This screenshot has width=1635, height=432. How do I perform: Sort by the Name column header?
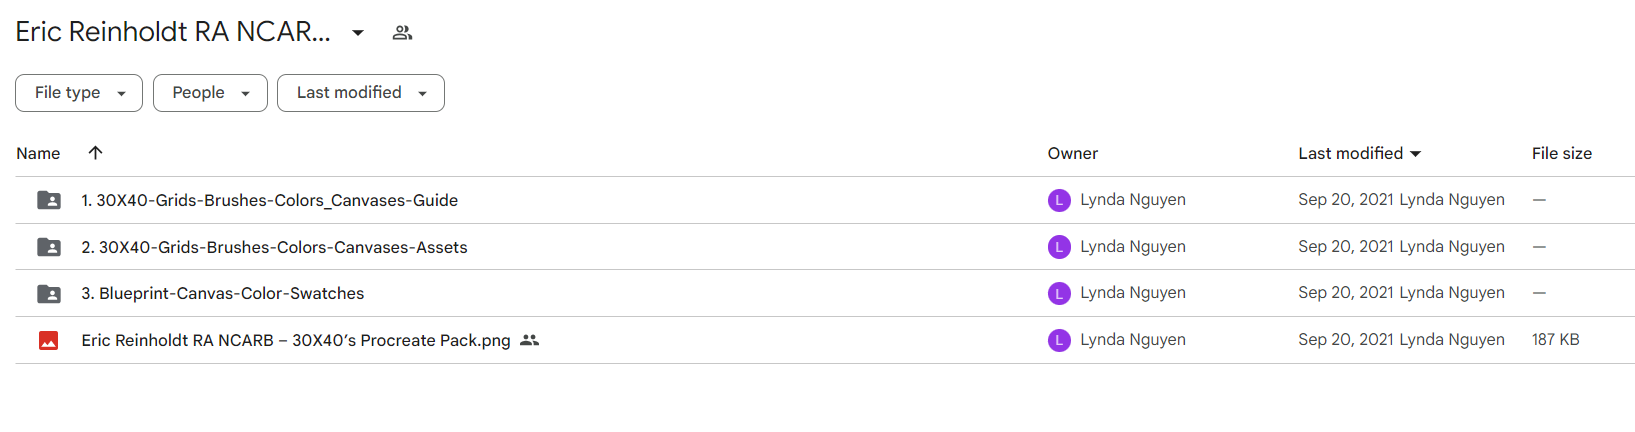38,154
